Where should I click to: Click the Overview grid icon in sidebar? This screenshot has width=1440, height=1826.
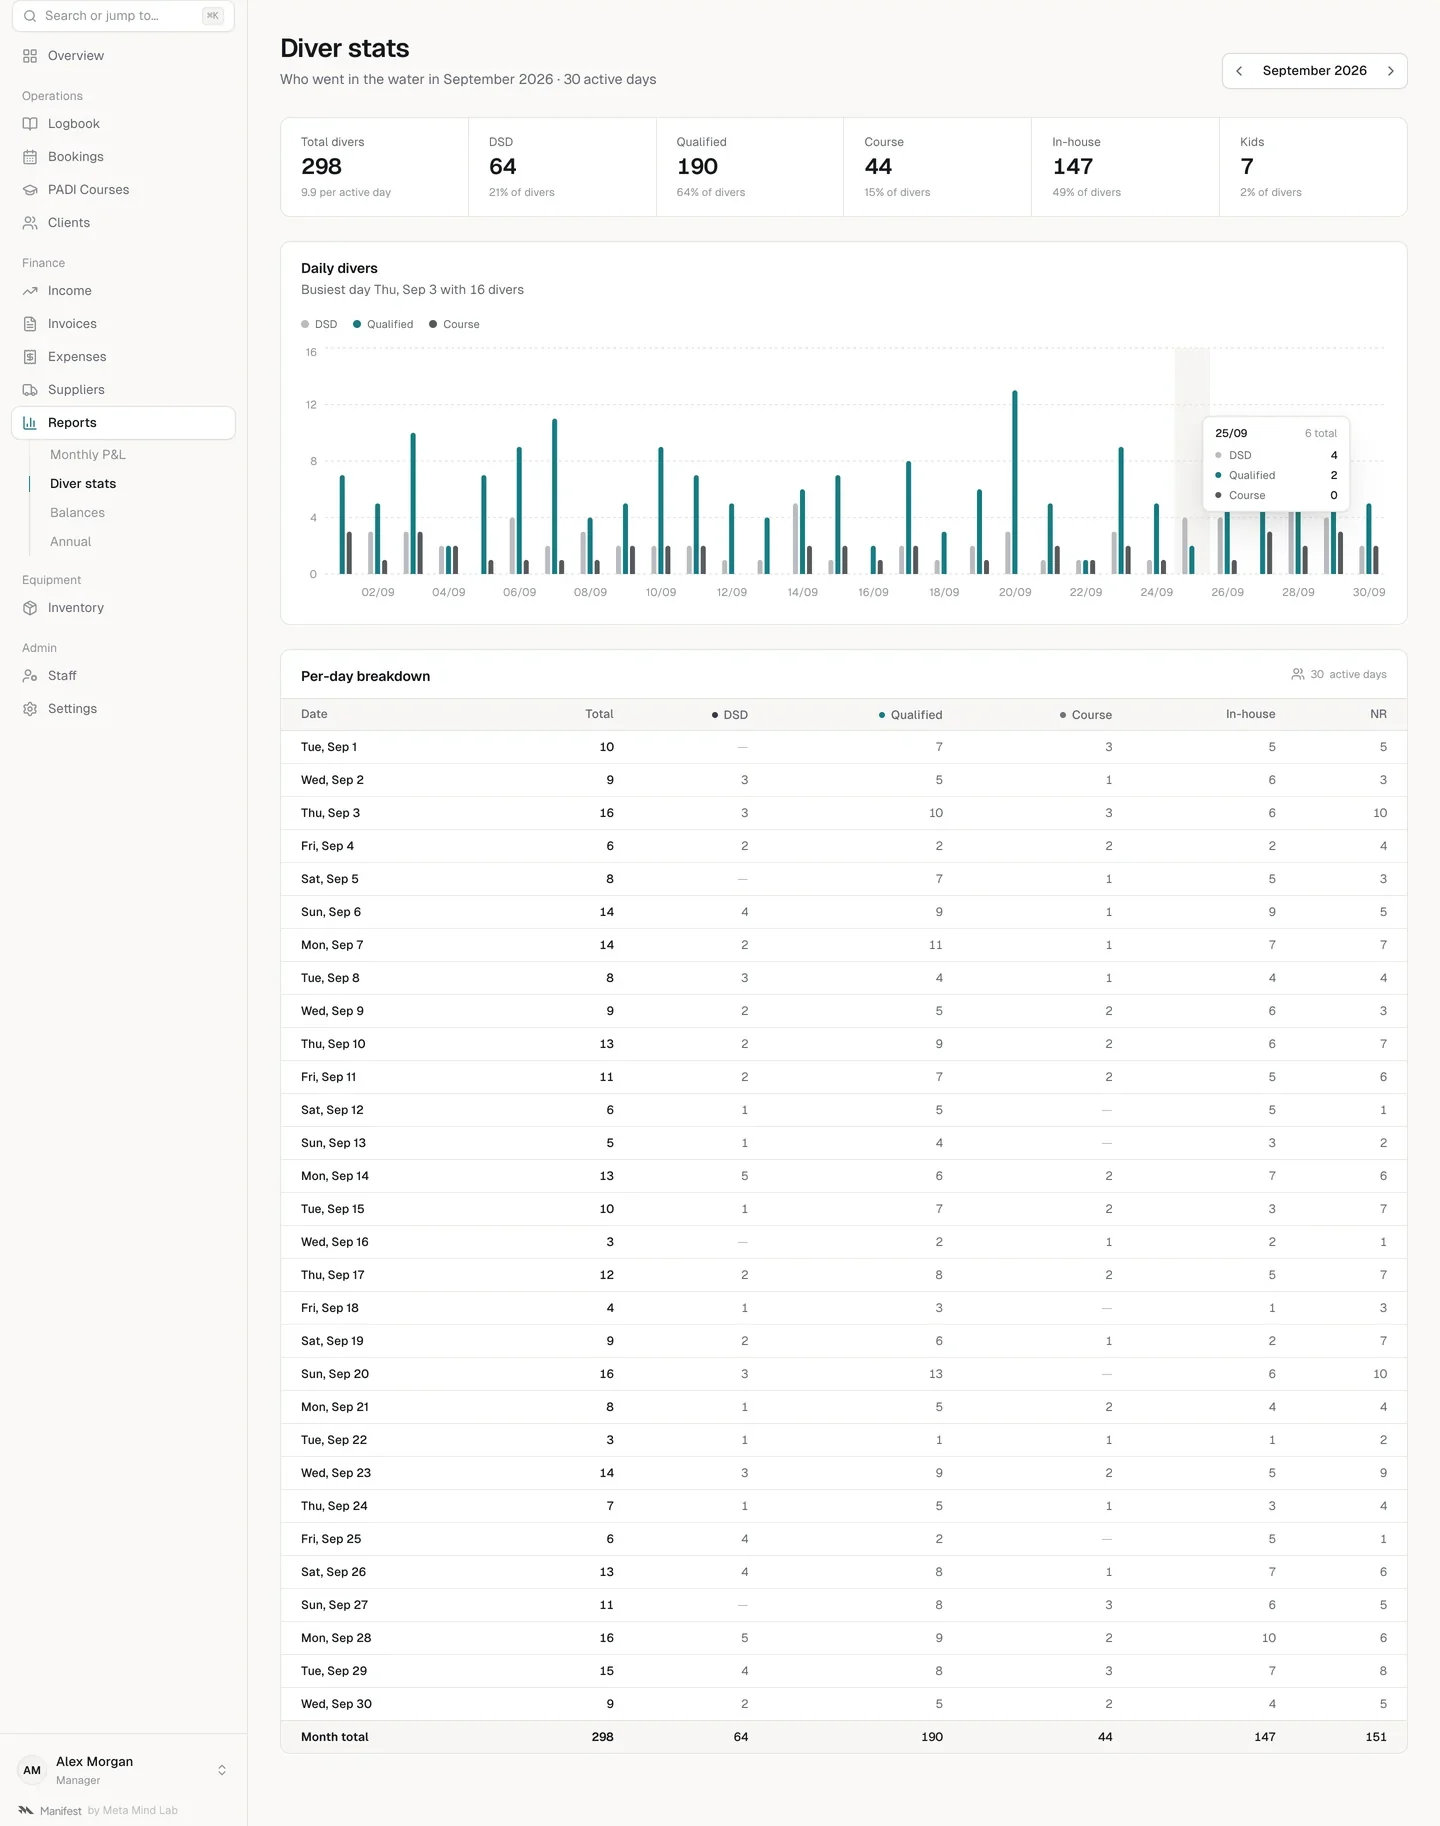click(30, 56)
